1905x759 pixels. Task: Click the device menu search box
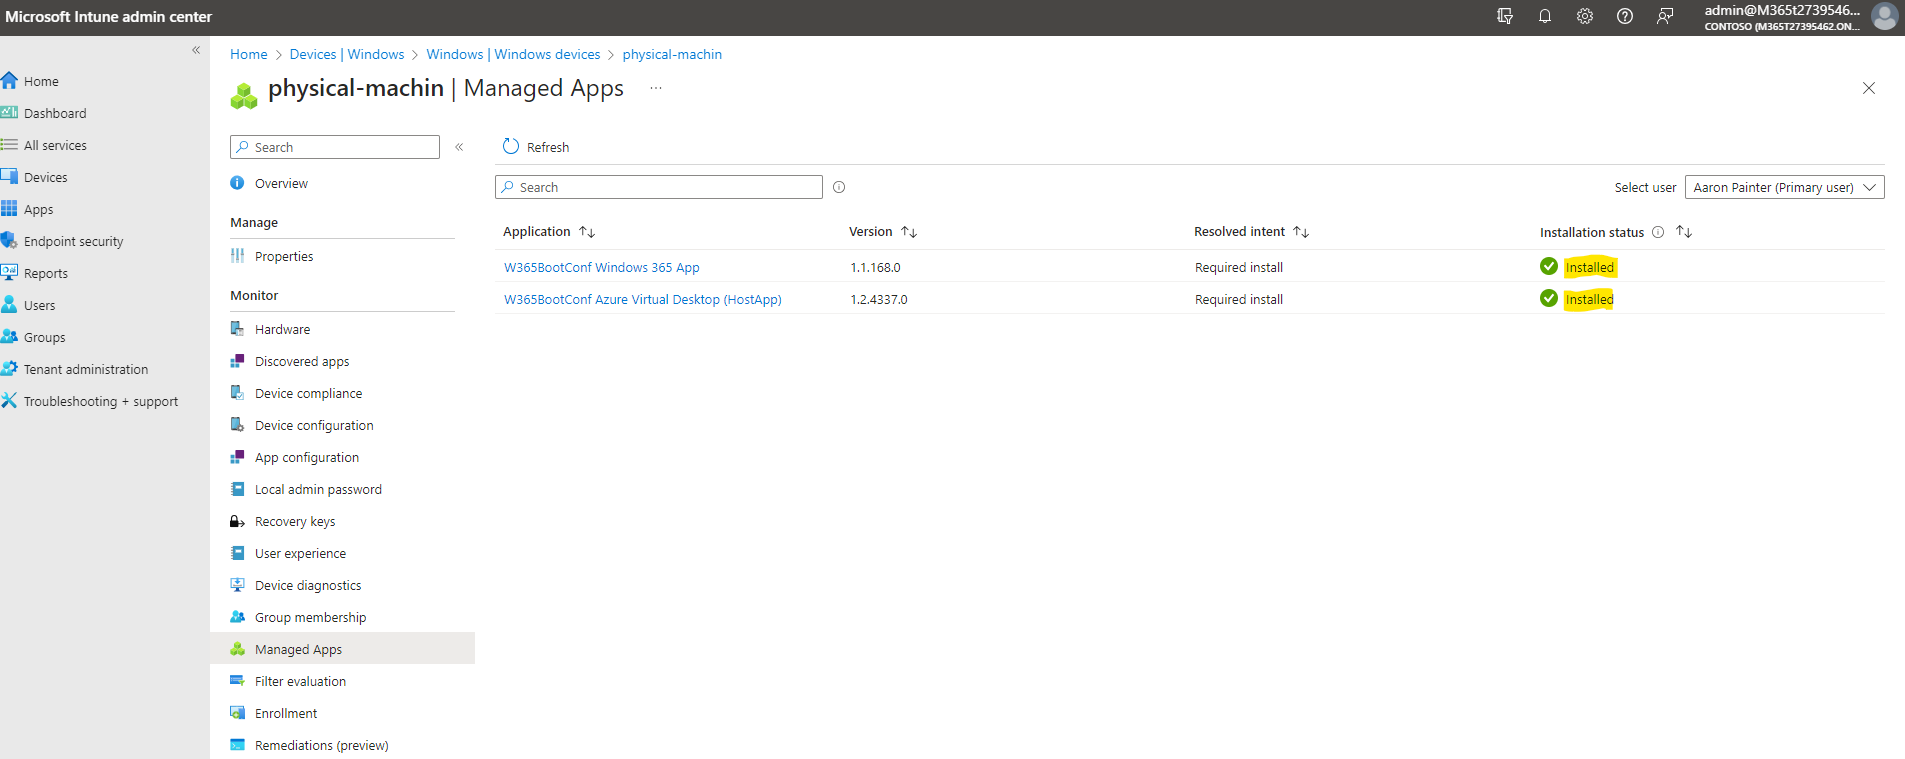coord(335,147)
